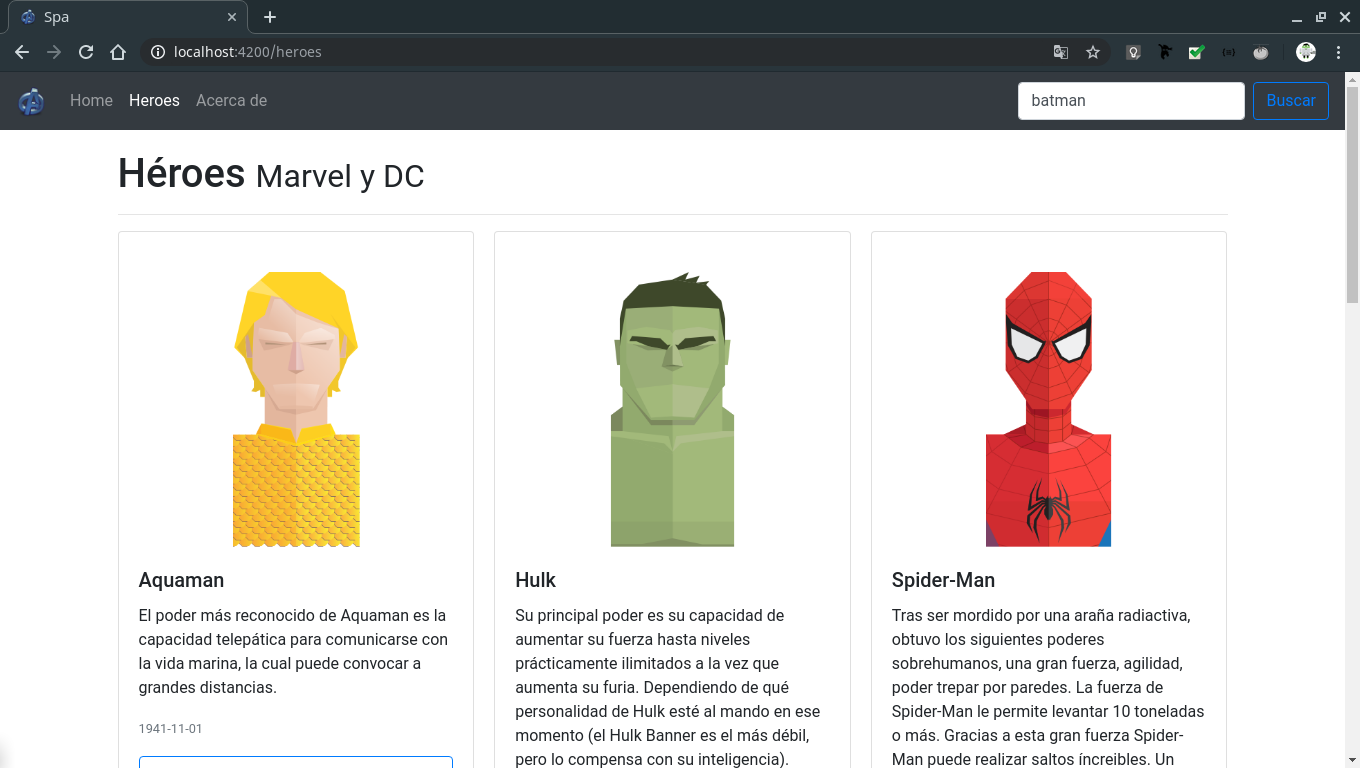Open the tomato timer extension

(x=1261, y=52)
